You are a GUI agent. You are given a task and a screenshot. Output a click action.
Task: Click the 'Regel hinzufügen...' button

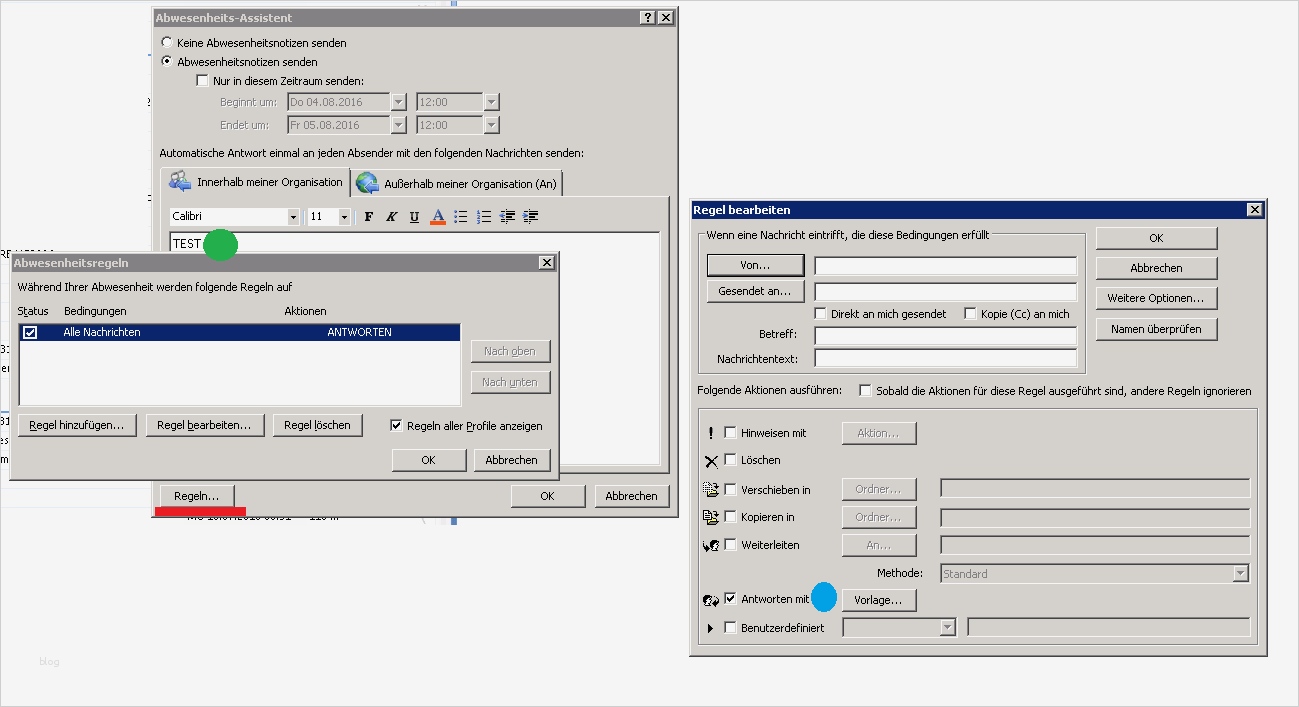(x=76, y=424)
